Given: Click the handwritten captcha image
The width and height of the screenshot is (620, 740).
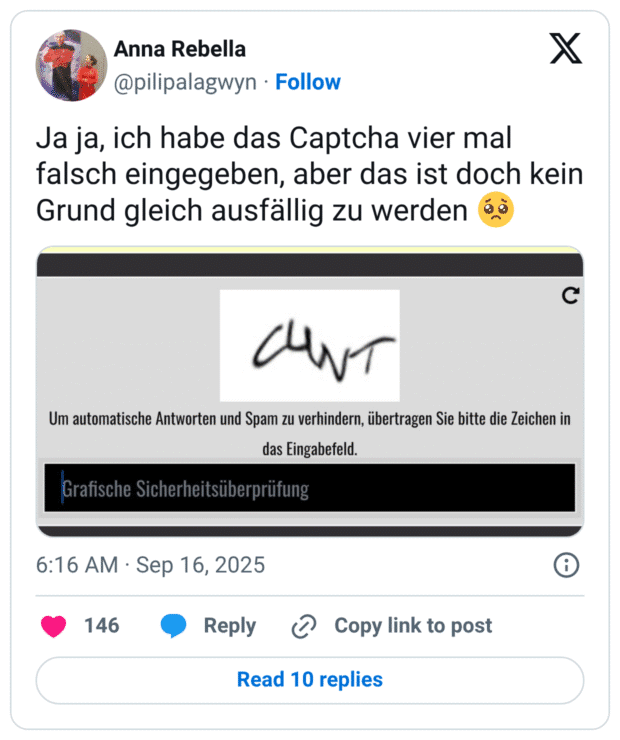Looking at the screenshot, I should [x=310, y=346].
